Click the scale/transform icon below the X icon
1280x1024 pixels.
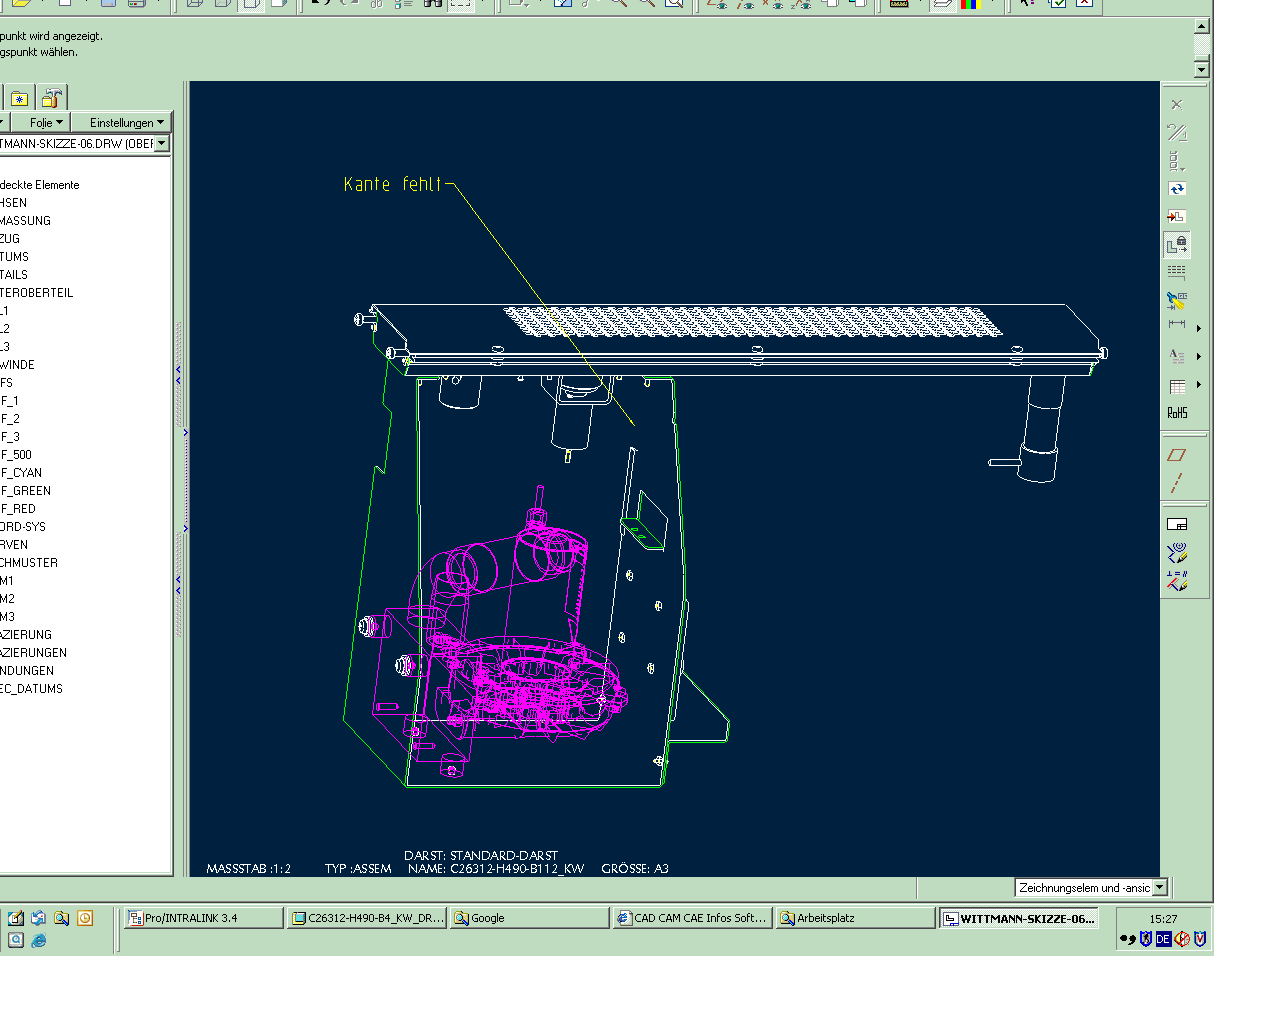1177,132
